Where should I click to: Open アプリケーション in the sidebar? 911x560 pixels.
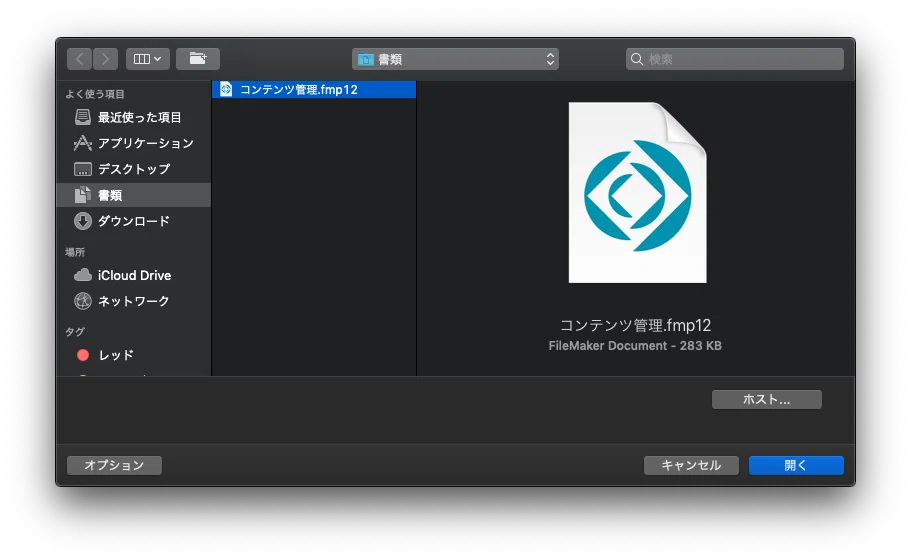(x=134, y=143)
